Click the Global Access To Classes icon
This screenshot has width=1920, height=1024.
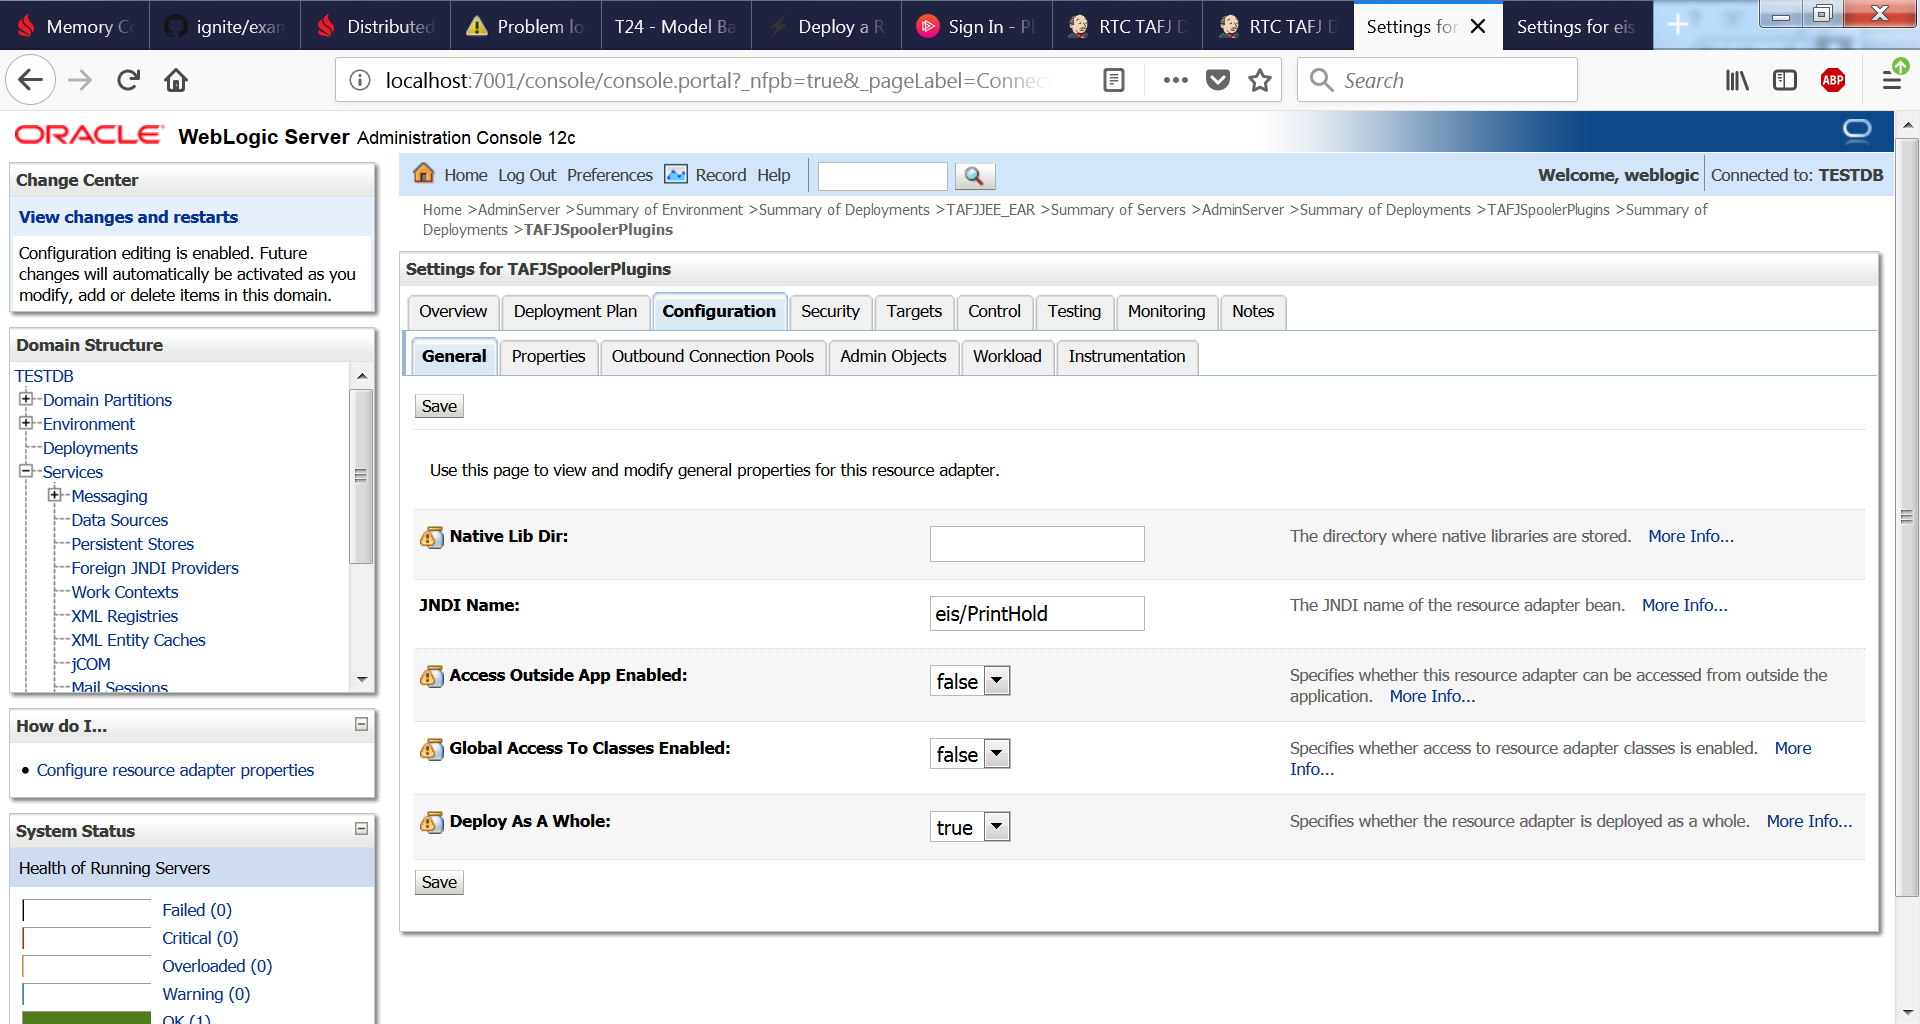(431, 749)
